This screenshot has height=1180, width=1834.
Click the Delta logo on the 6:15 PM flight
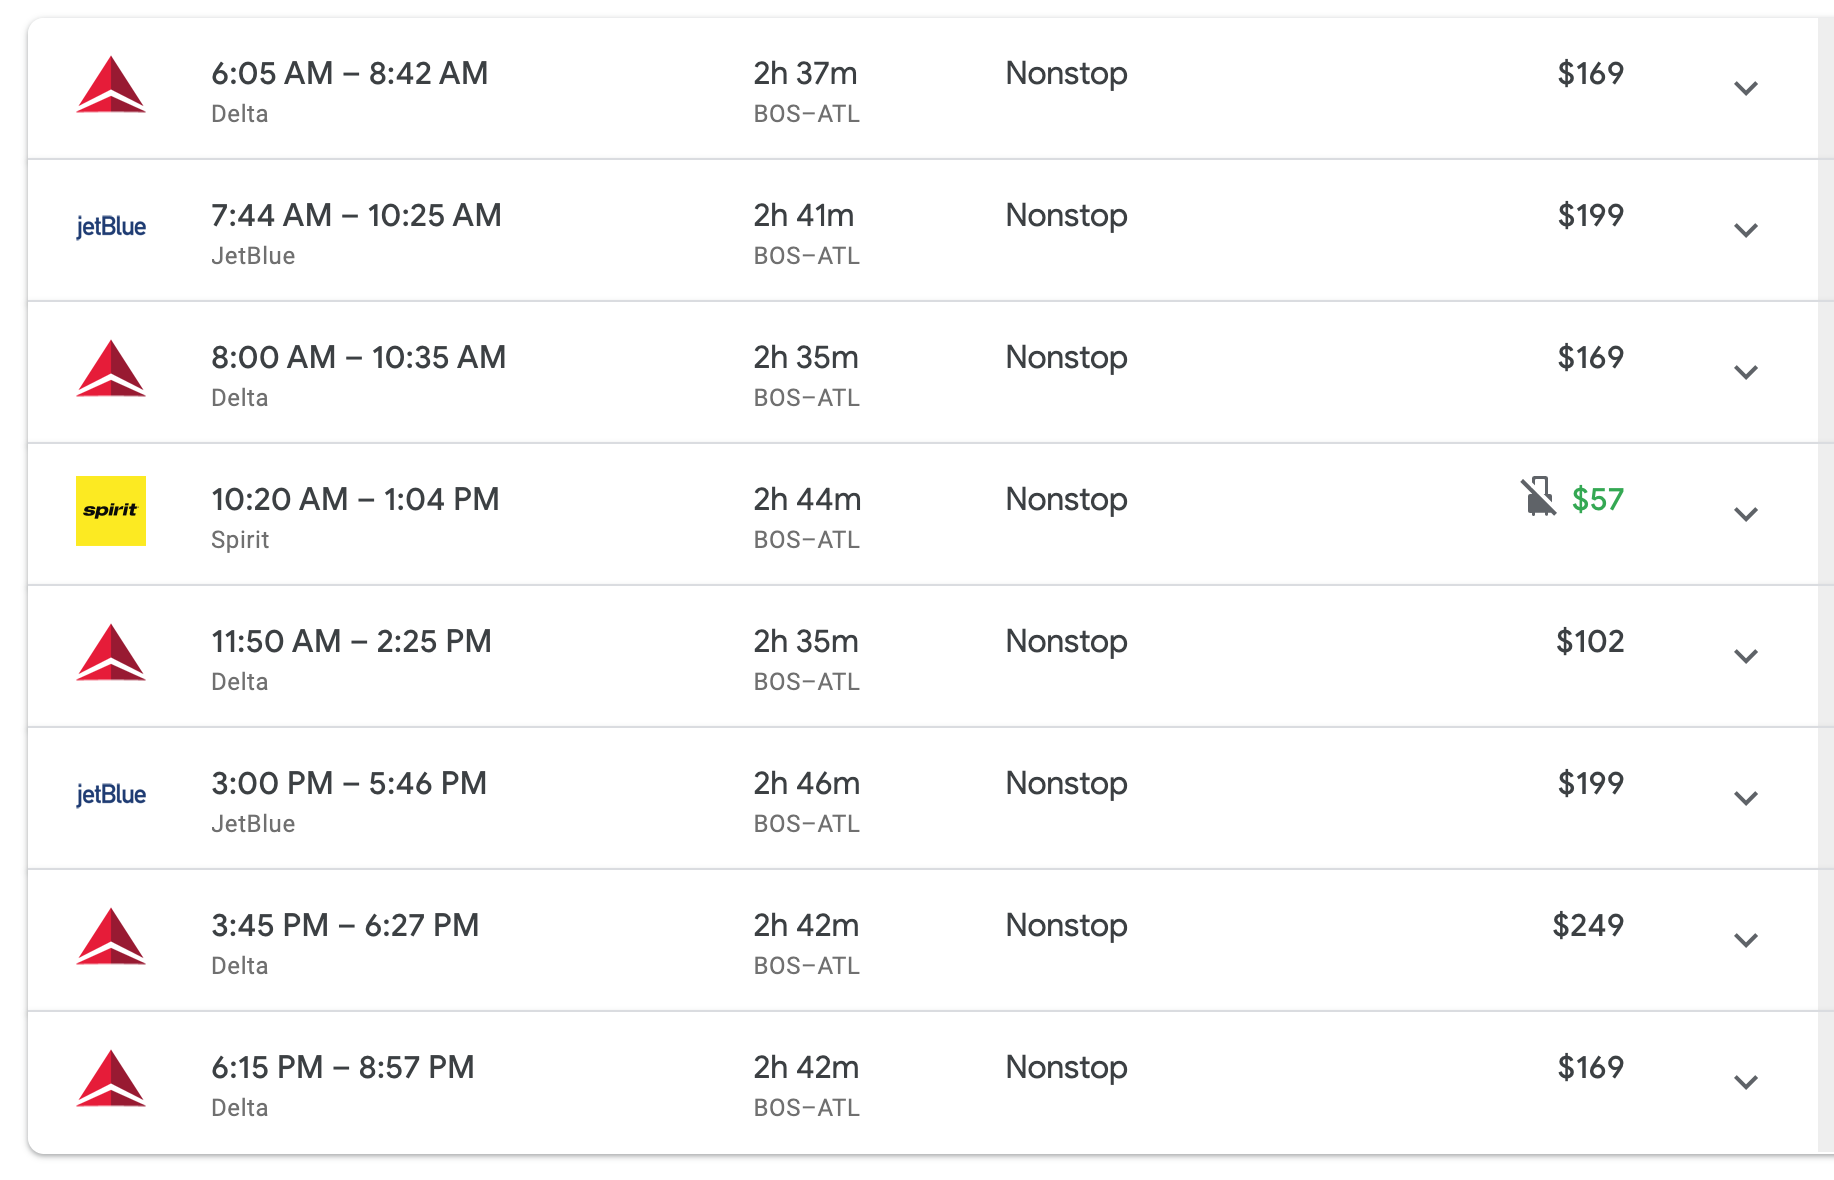point(111,1079)
